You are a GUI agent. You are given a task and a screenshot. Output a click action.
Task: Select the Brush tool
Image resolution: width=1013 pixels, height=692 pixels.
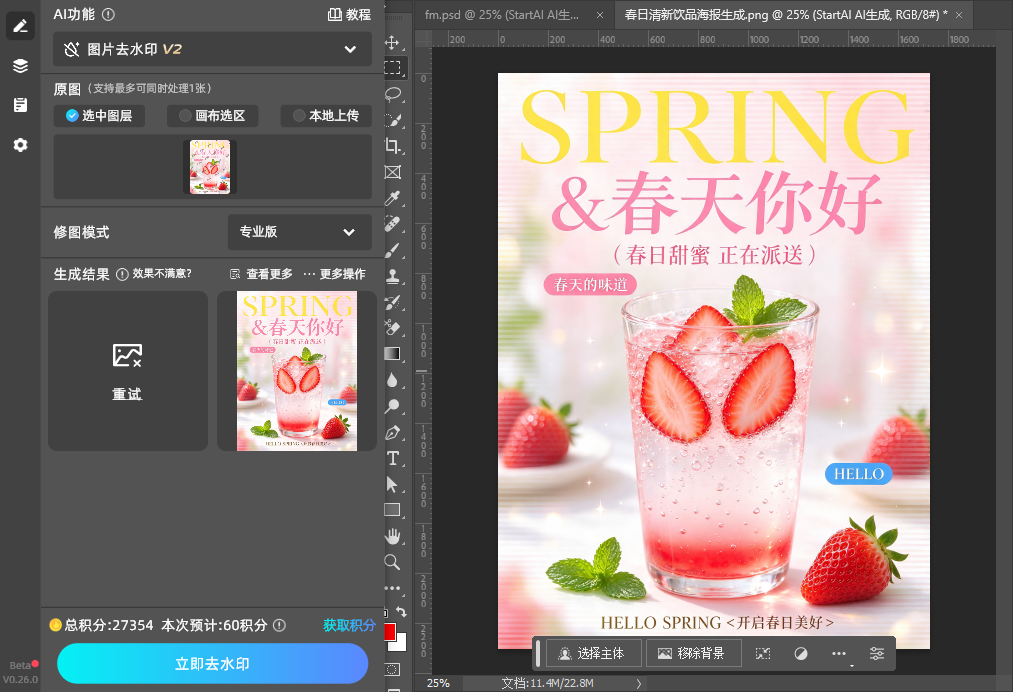tap(392, 250)
